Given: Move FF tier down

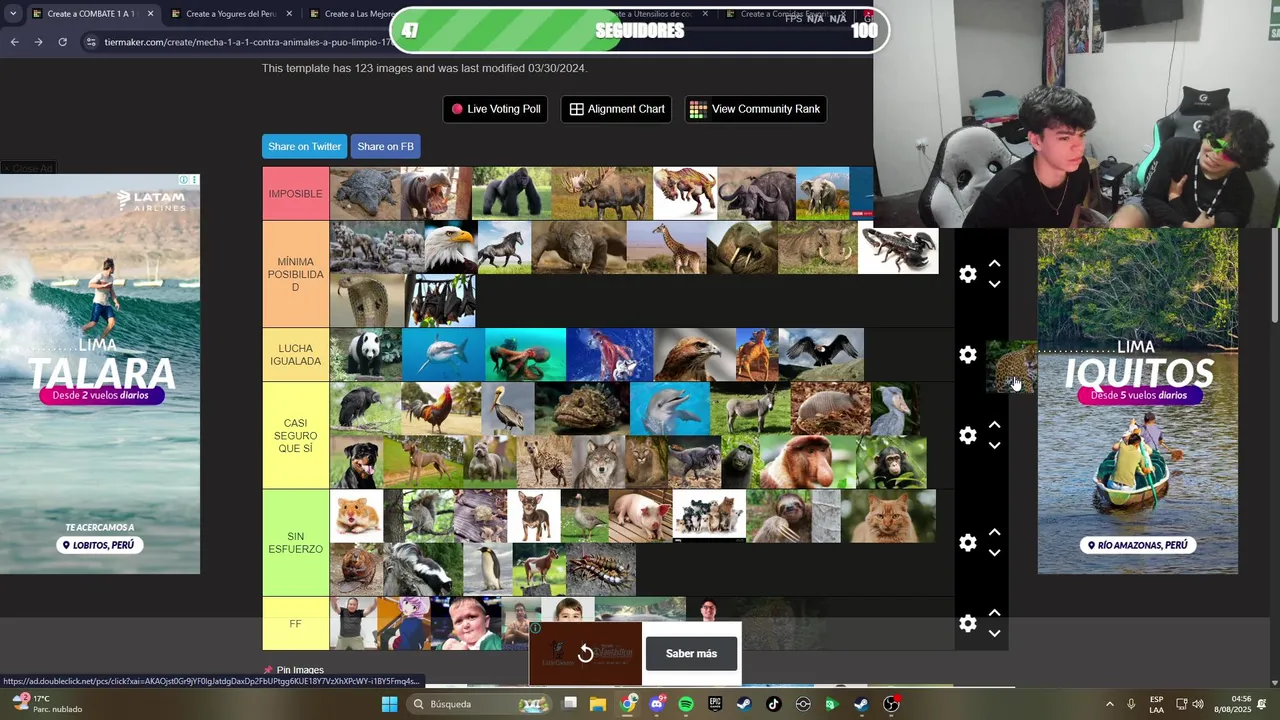Looking at the screenshot, I should tap(994, 633).
